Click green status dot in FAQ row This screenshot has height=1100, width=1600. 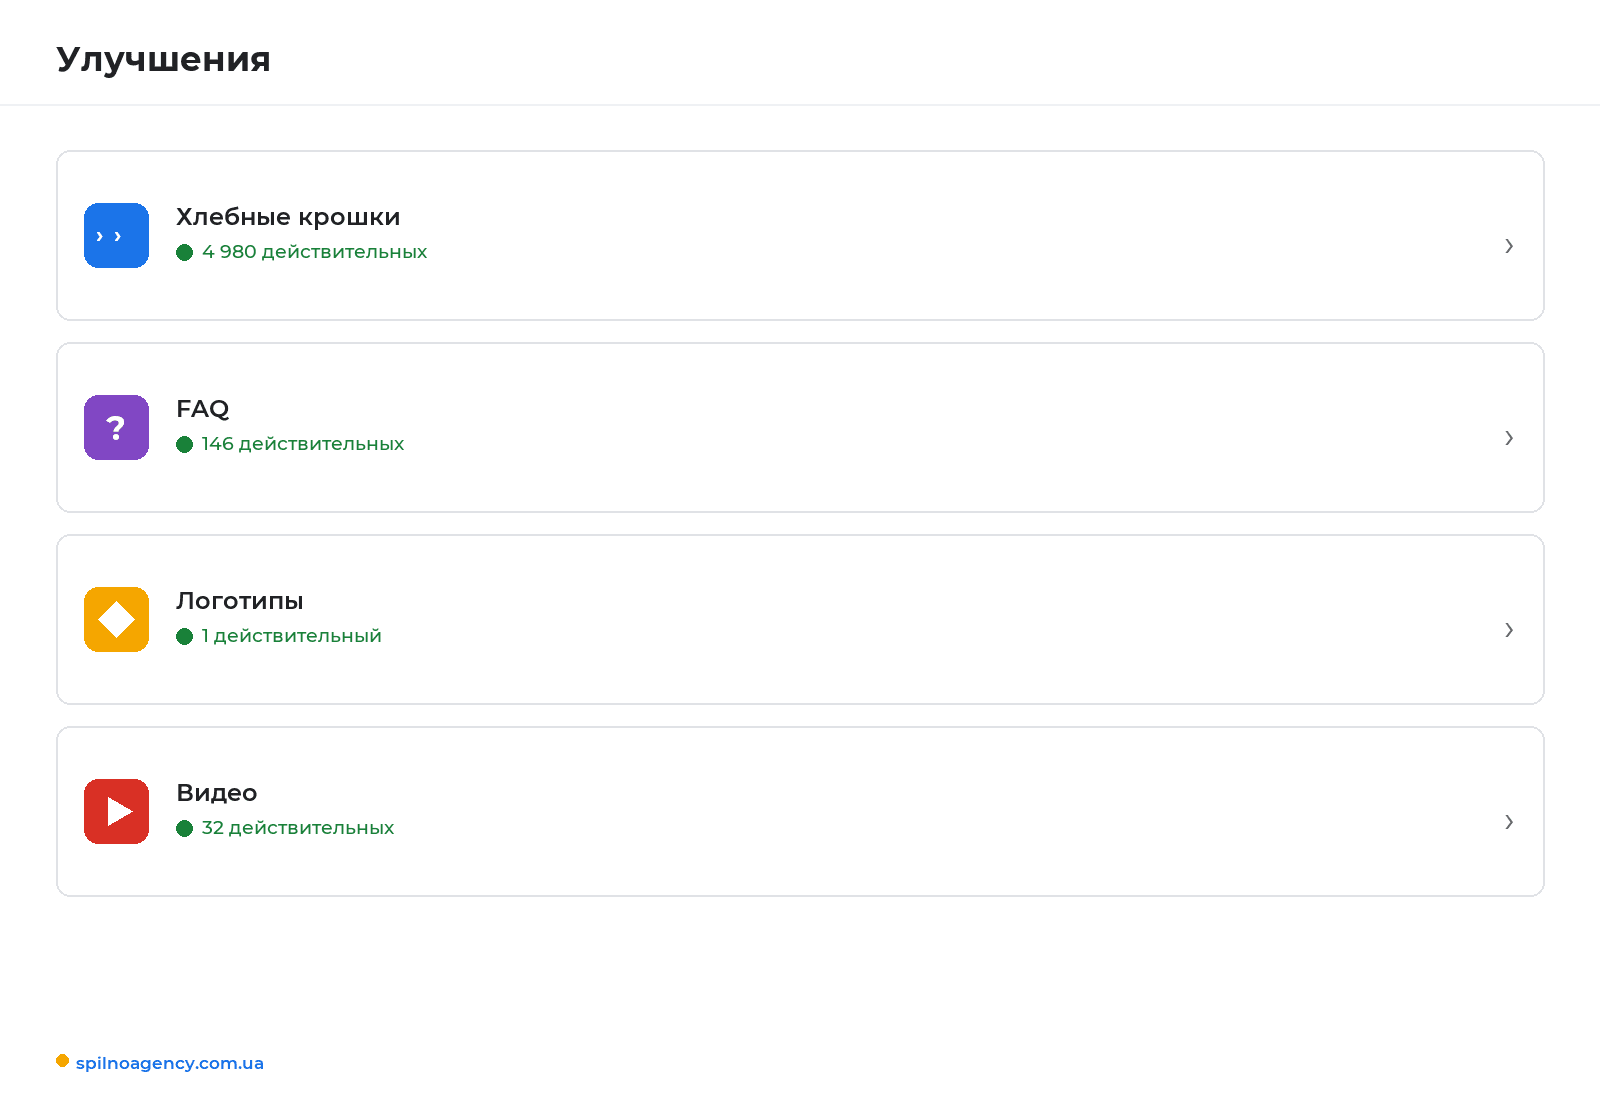184,444
